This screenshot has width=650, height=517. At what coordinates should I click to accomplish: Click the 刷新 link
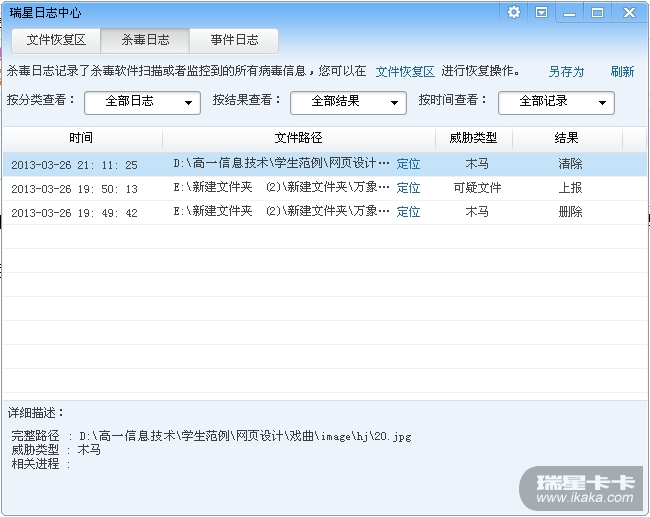pyautogui.click(x=622, y=72)
